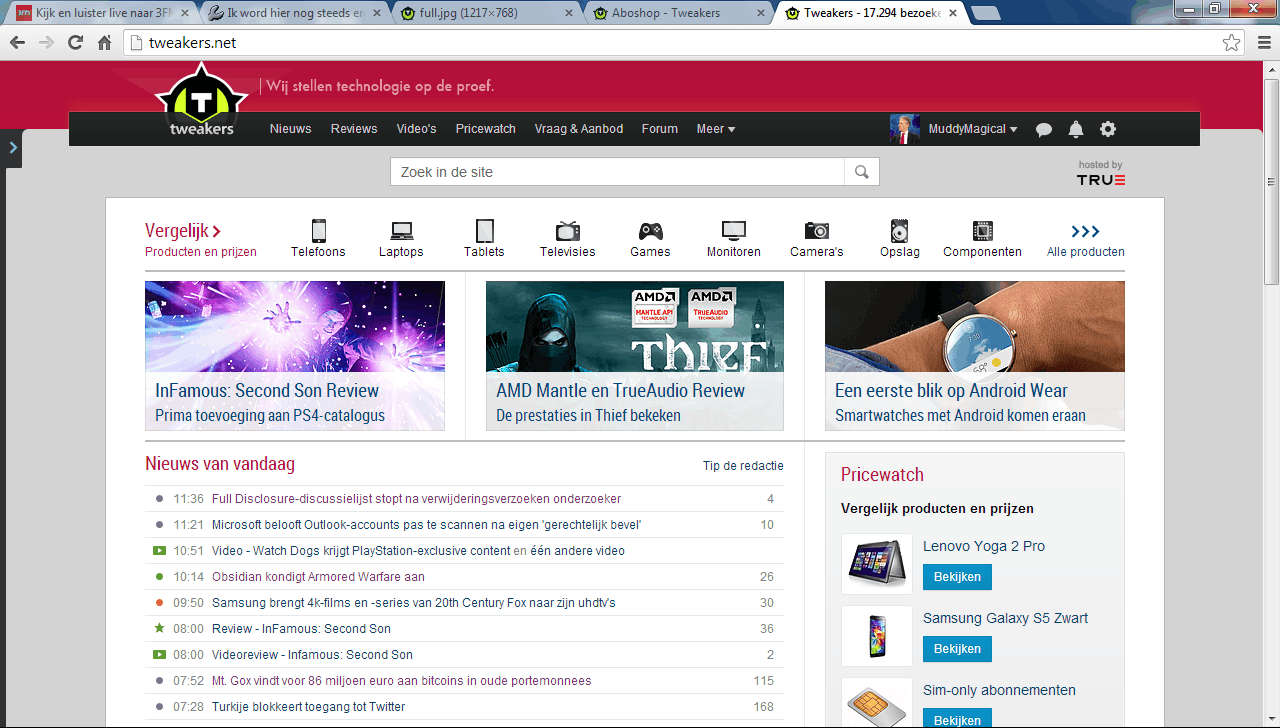
Task: Open Microsoft Outlook-accounts news article
Action: 426,525
